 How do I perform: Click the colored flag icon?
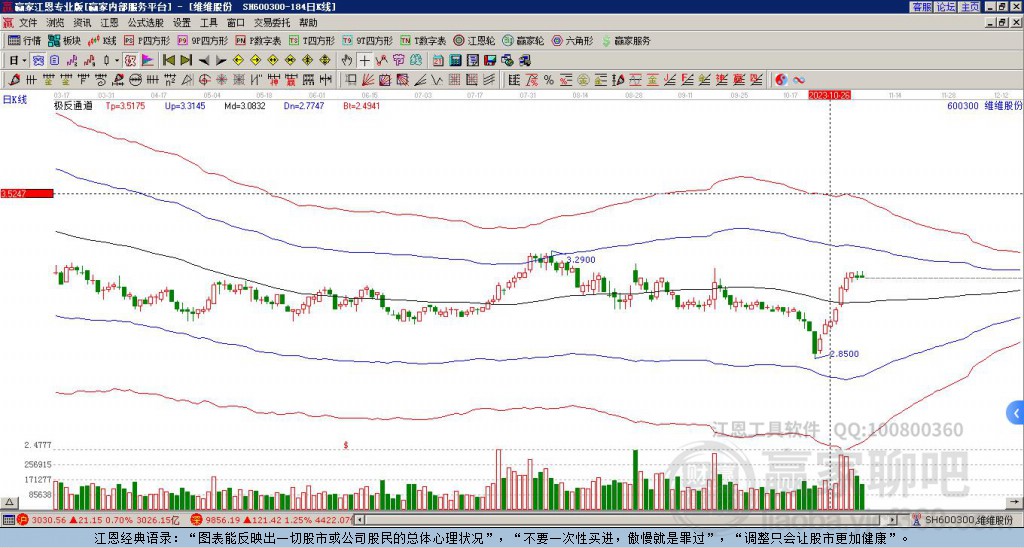click(148, 60)
